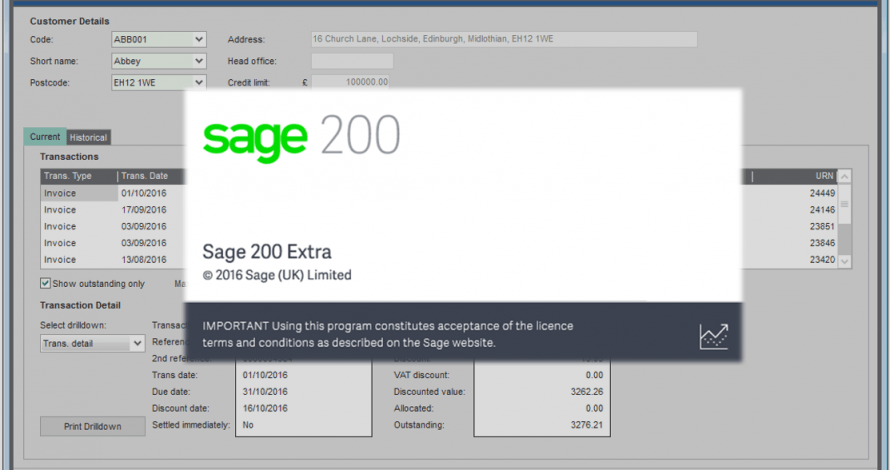Click the Head office field

(352, 61)
